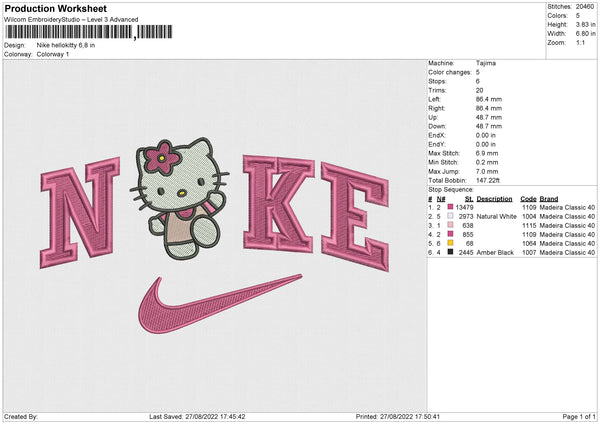Click thread code 1115
The height and width of the screenshot is (424, 600).
coord(529,225)
